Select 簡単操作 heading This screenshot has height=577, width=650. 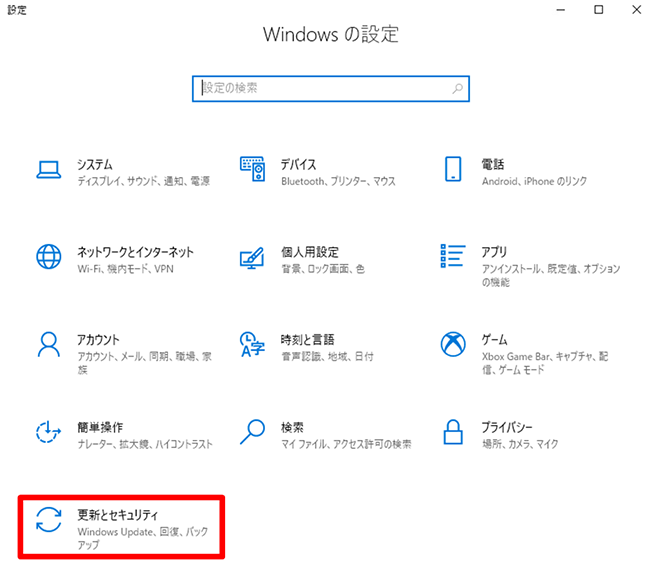[x=100, y=427]
